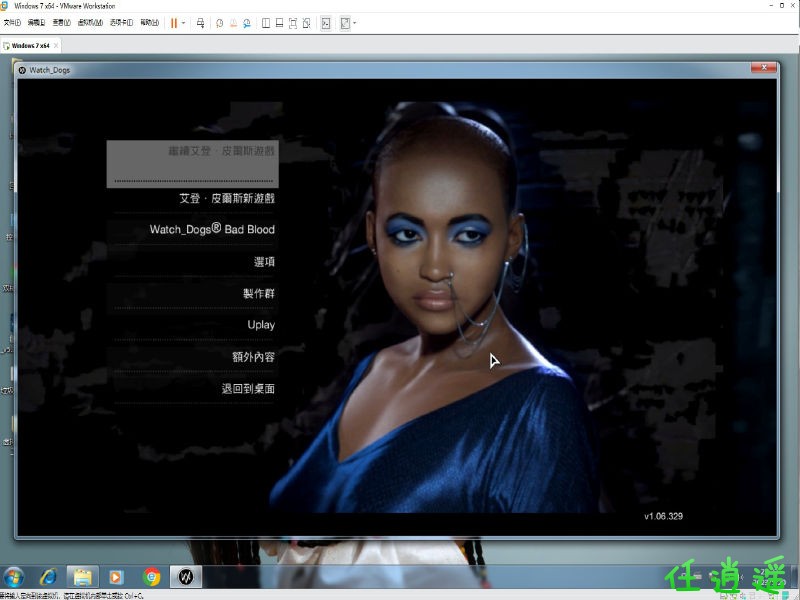This screenshot has width=800, height=600.
Task: Open the 文件 menu
Action: pos(12,22)
